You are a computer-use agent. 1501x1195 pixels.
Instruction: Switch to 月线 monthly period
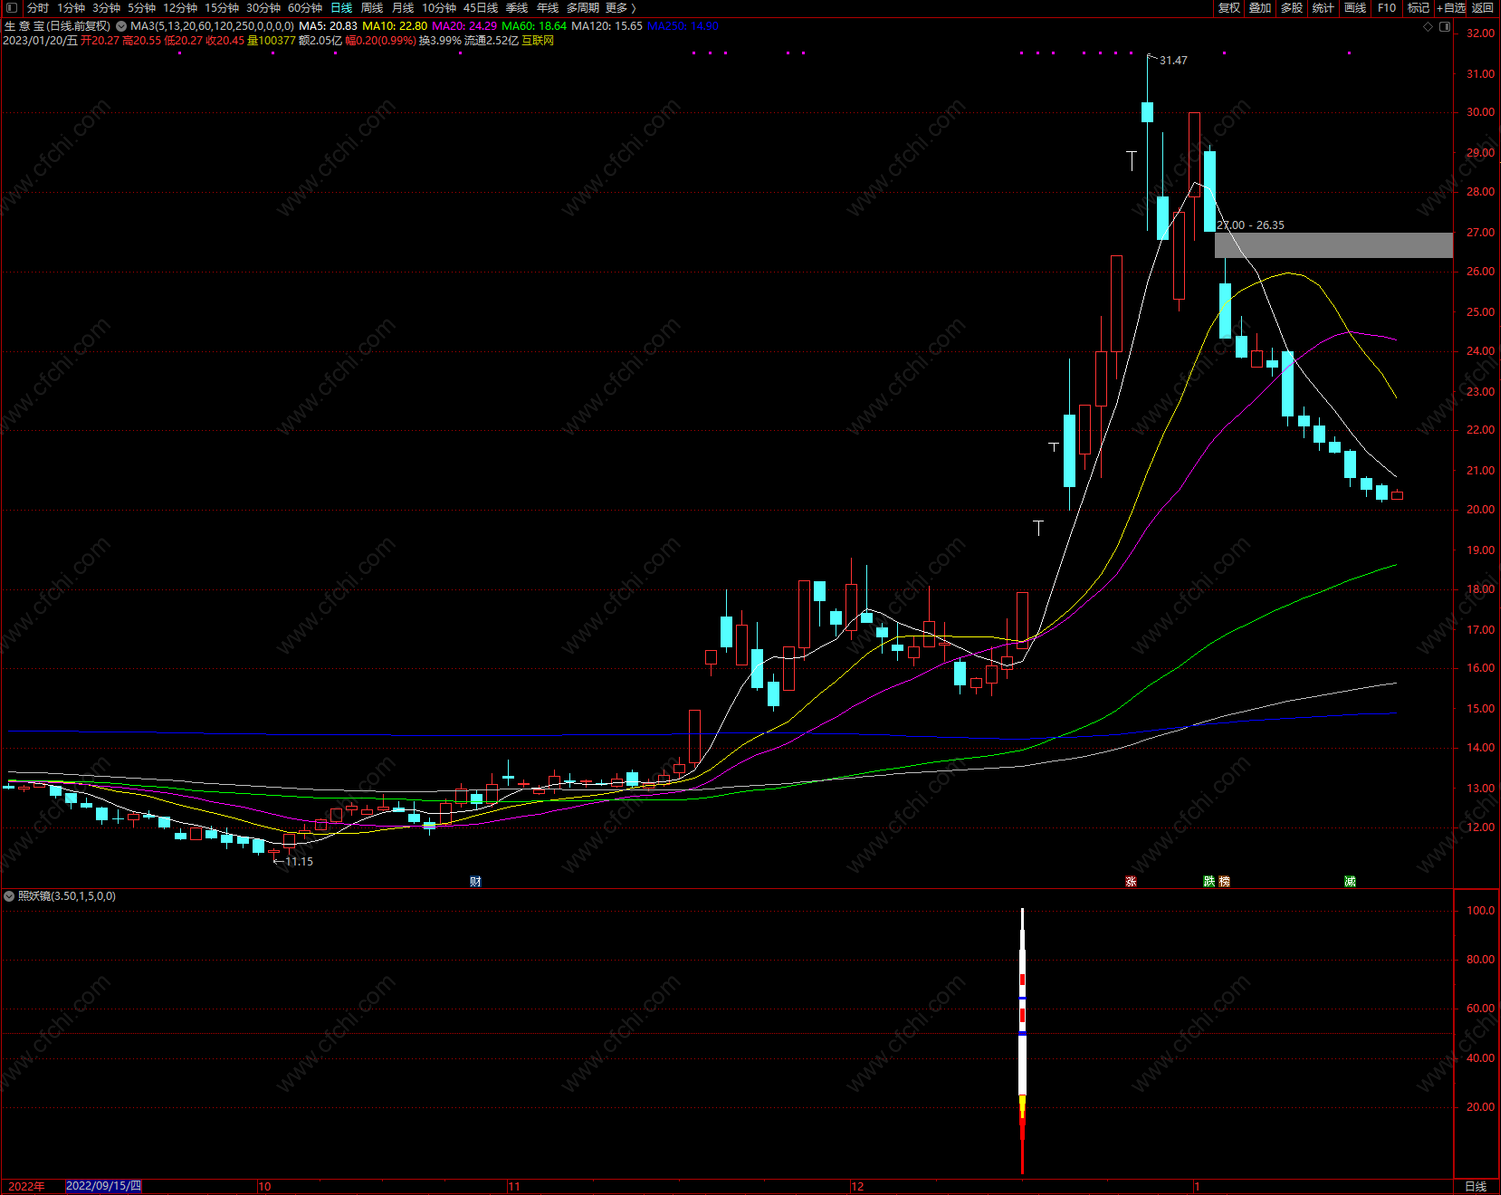(x=403, y=8)
